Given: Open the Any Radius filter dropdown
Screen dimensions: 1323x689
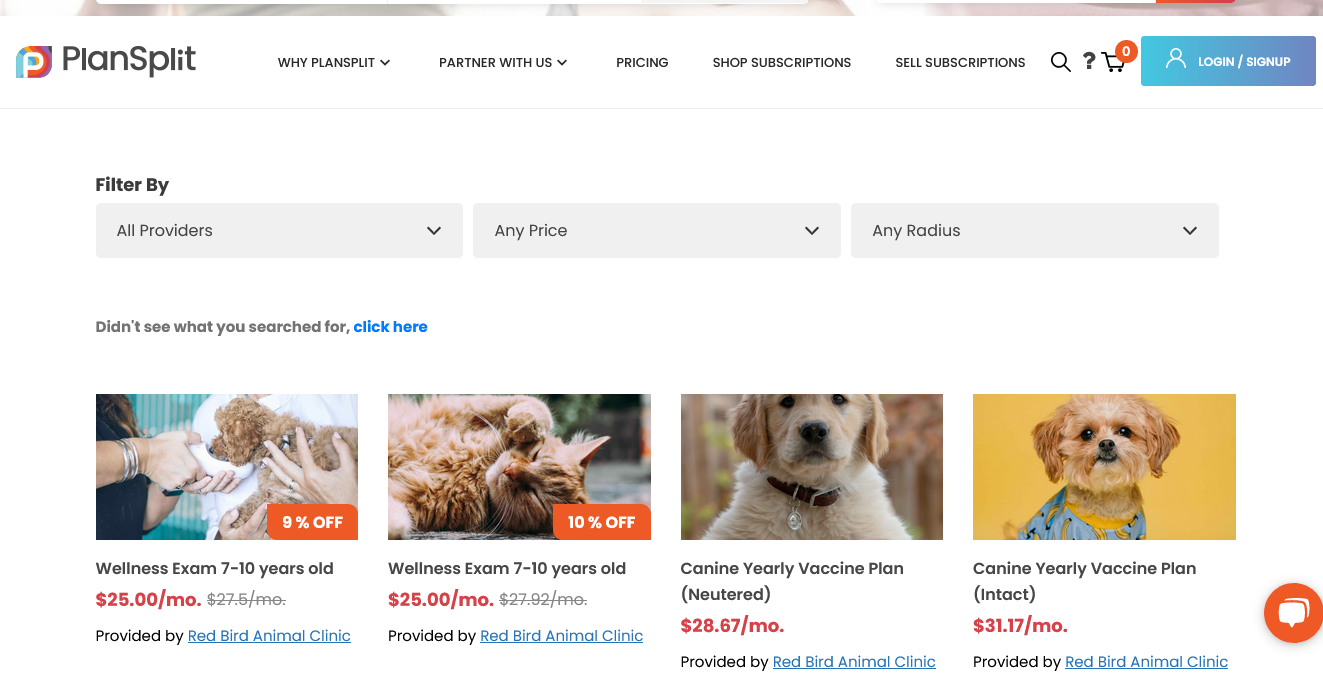Looking at the screenshot, I should (x=1034, y=231).
